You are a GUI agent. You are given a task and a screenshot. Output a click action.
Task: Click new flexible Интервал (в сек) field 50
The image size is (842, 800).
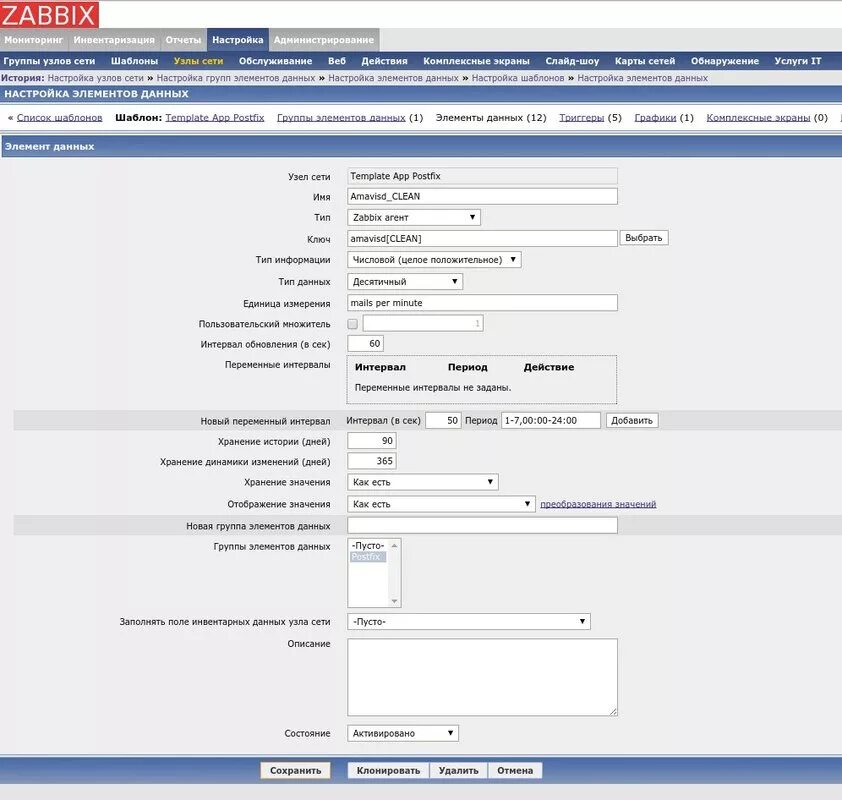coord(443,420)
